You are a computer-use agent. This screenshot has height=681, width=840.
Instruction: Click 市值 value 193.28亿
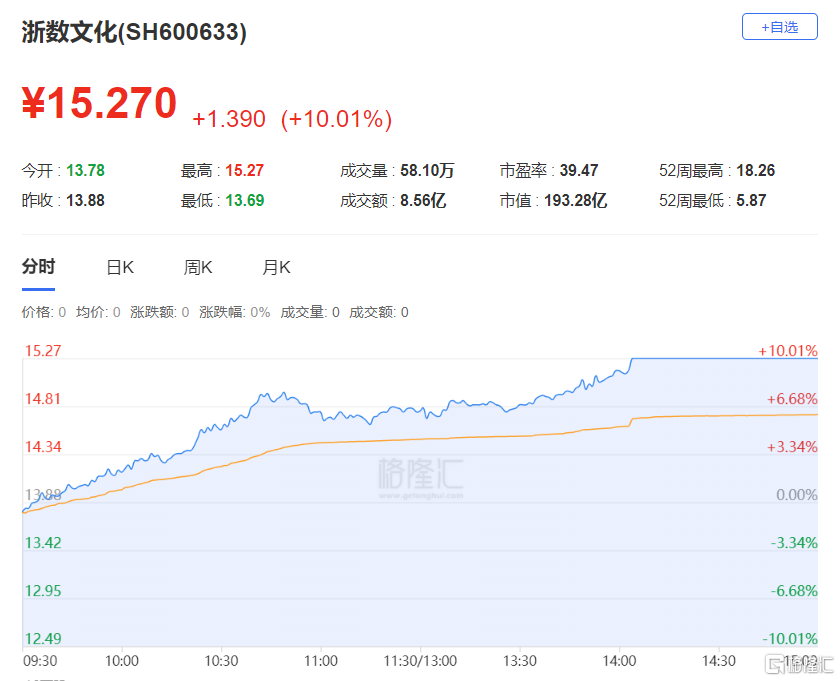(x=575, y=200)
